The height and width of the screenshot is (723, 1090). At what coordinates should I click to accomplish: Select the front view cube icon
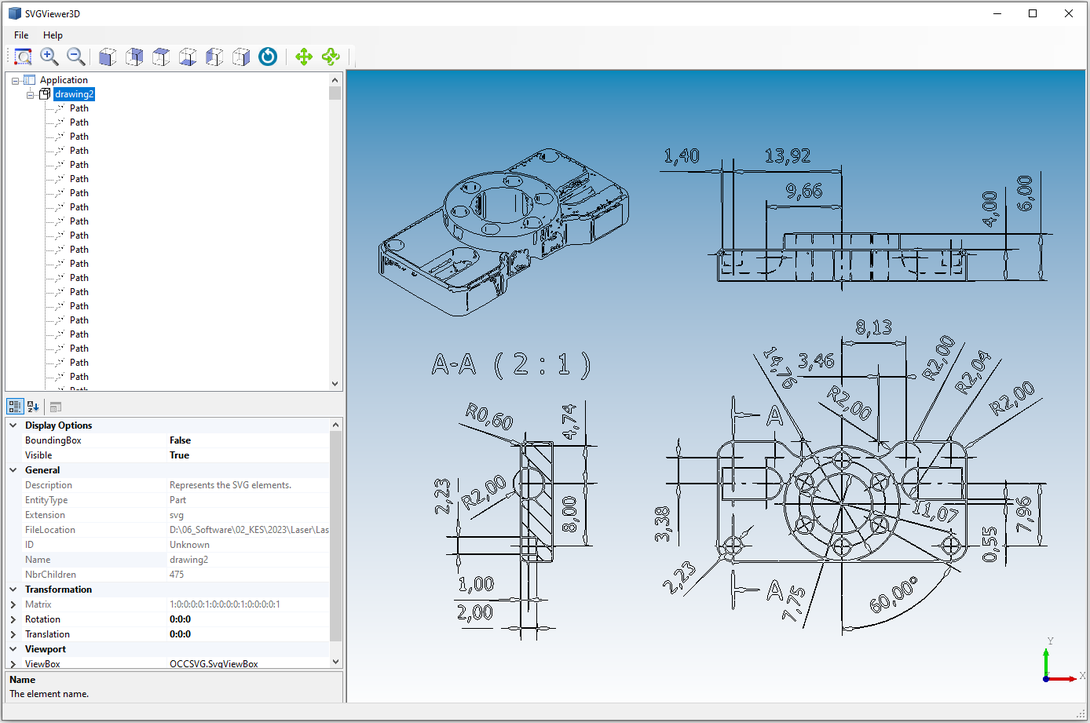click(107, 57)
